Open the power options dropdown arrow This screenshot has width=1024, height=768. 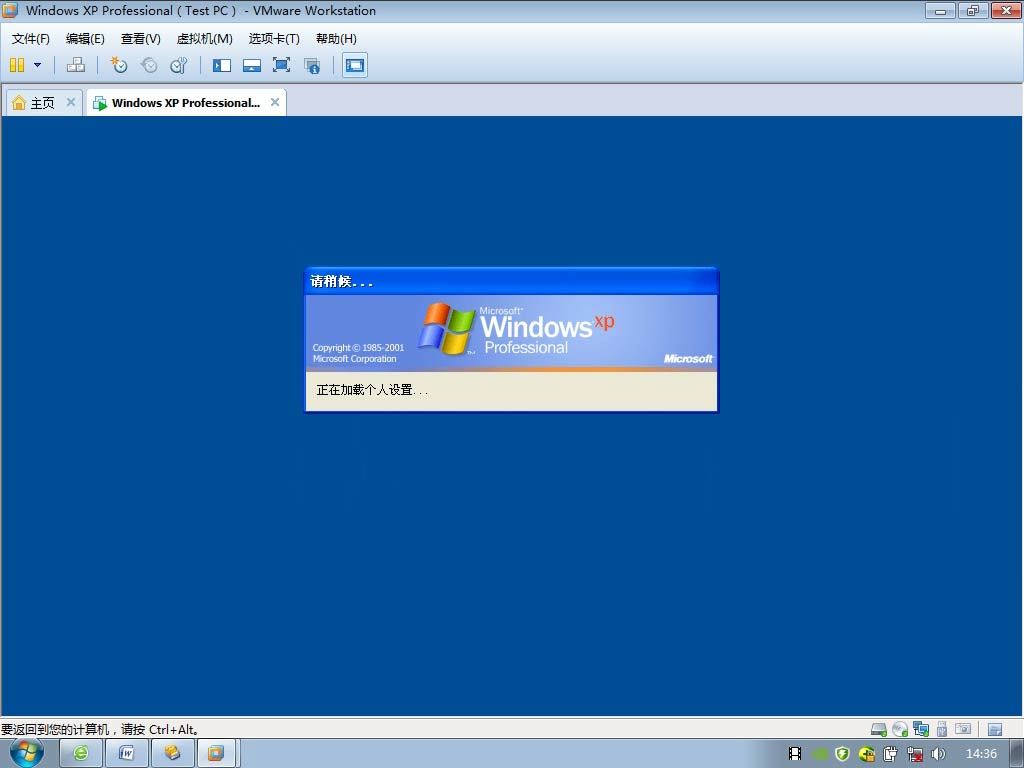click(x=37, y=65)
